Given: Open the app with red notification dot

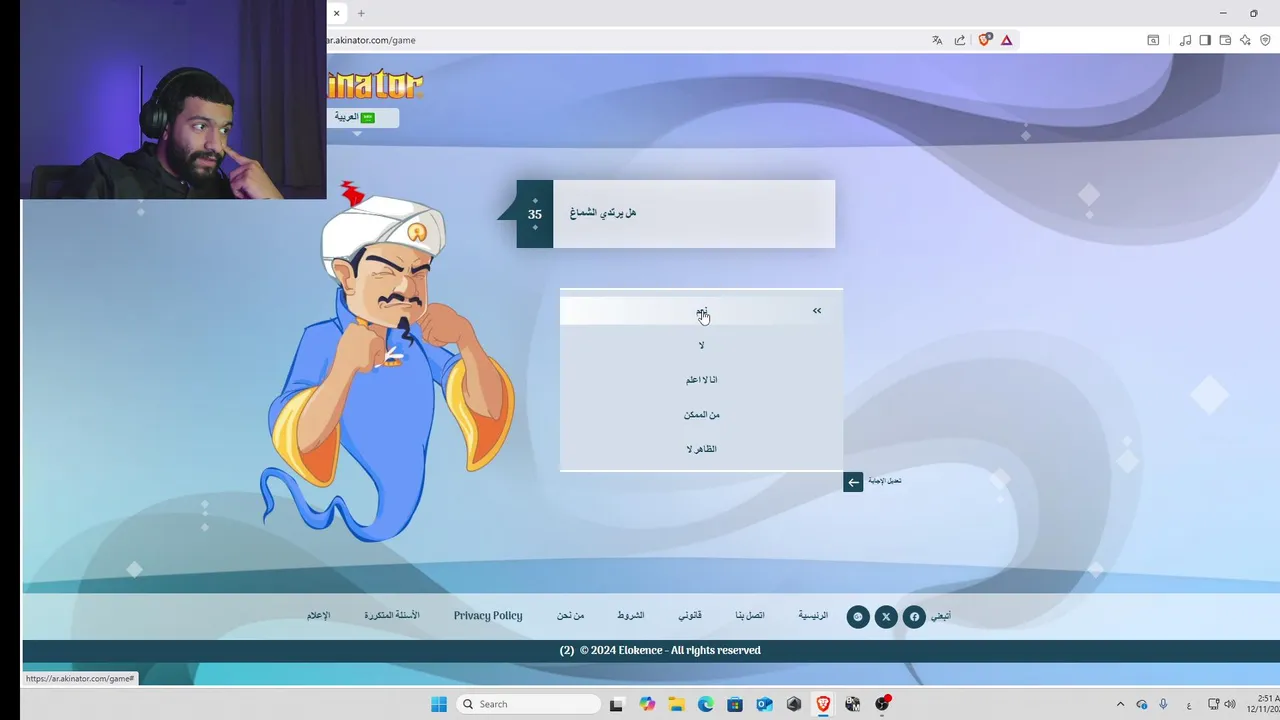Looking at the screenshot, I should (882, 704).
